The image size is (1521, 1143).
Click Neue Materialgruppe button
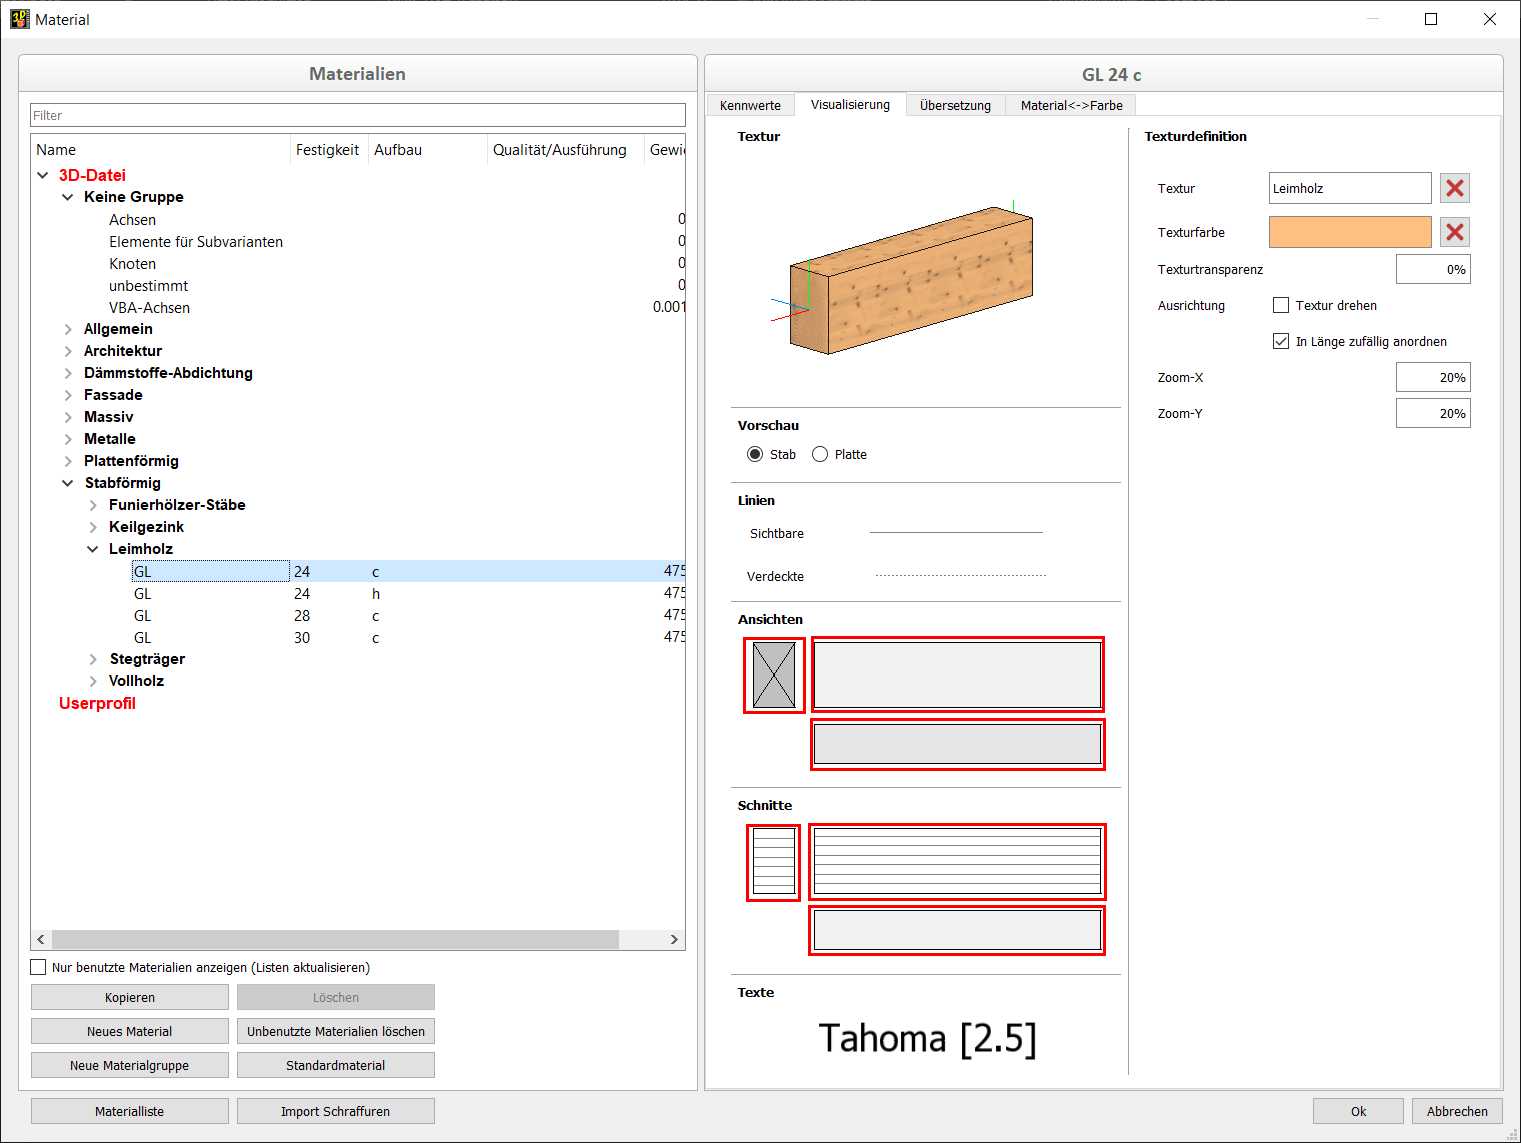click(x=130, y=1065)
